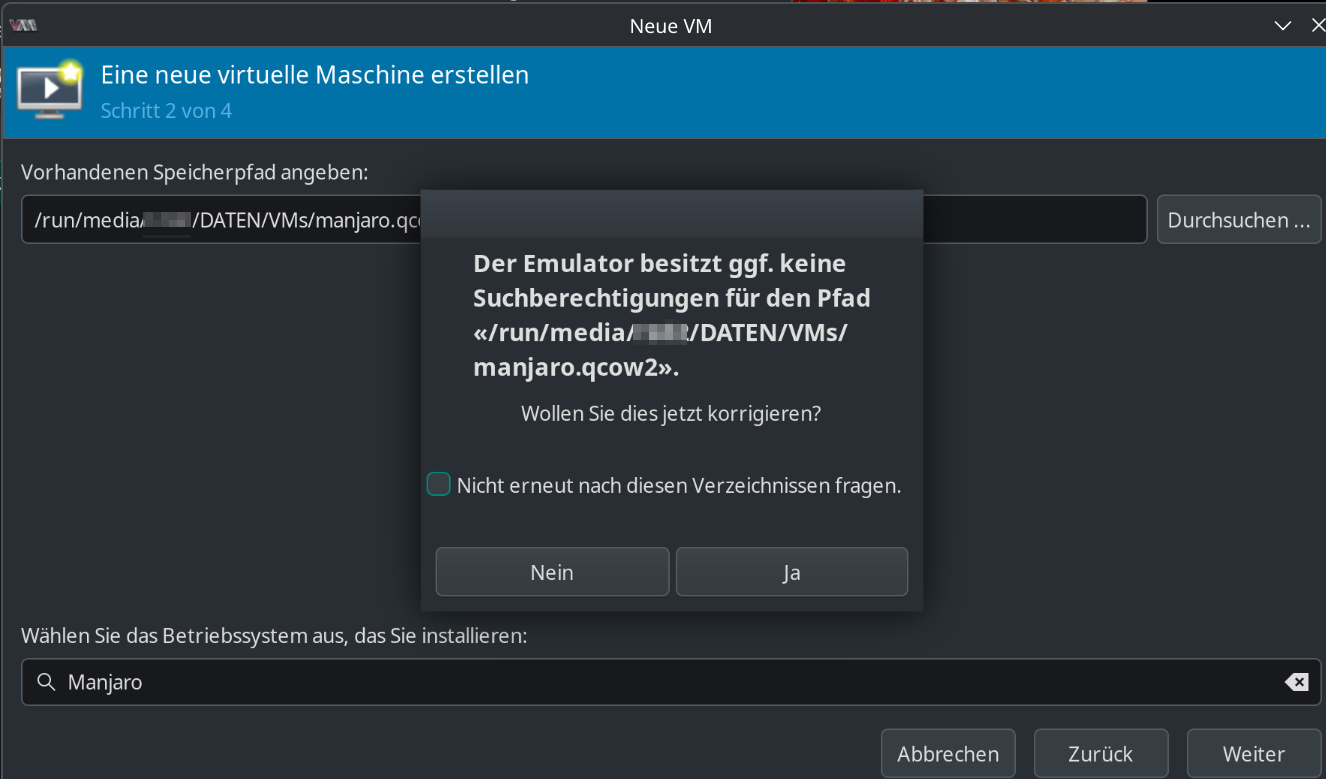The image size is (1326, 779).
Task: Enable 'Nicht erneut nach diesen Verzeichnissen fragen' checkbox
Action: (x=438, y=485)
